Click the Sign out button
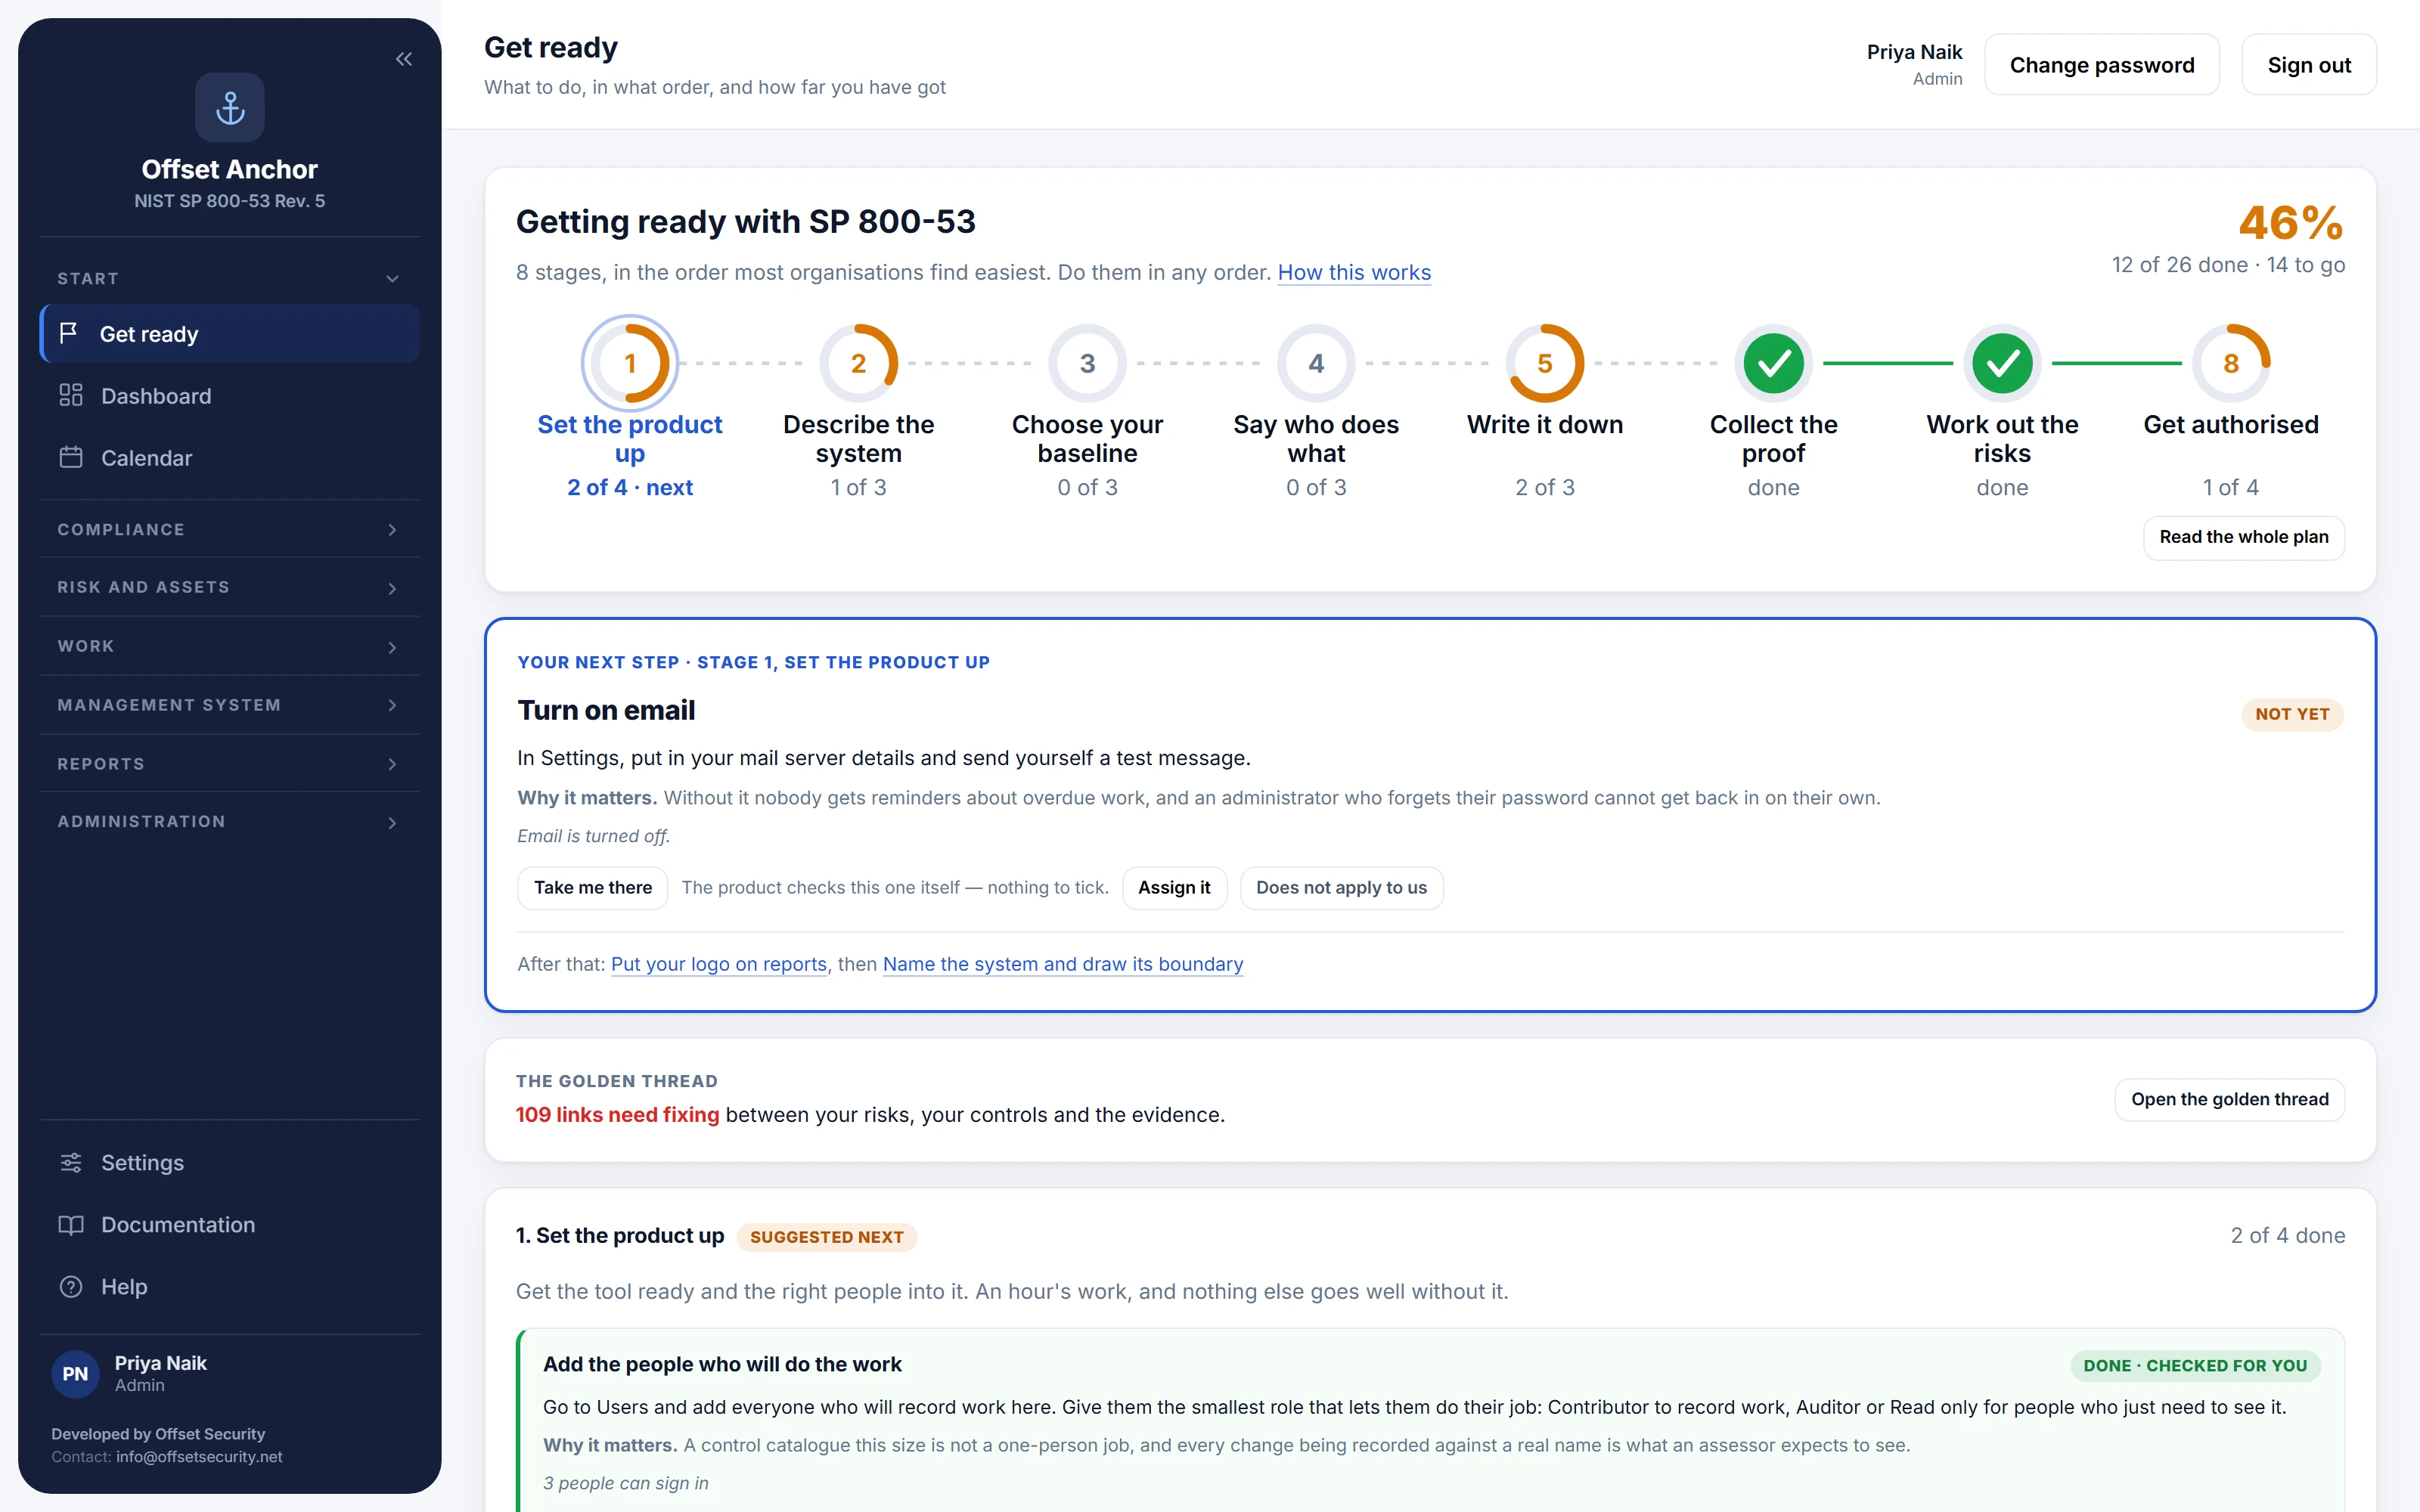 [x=2309, y=65]
